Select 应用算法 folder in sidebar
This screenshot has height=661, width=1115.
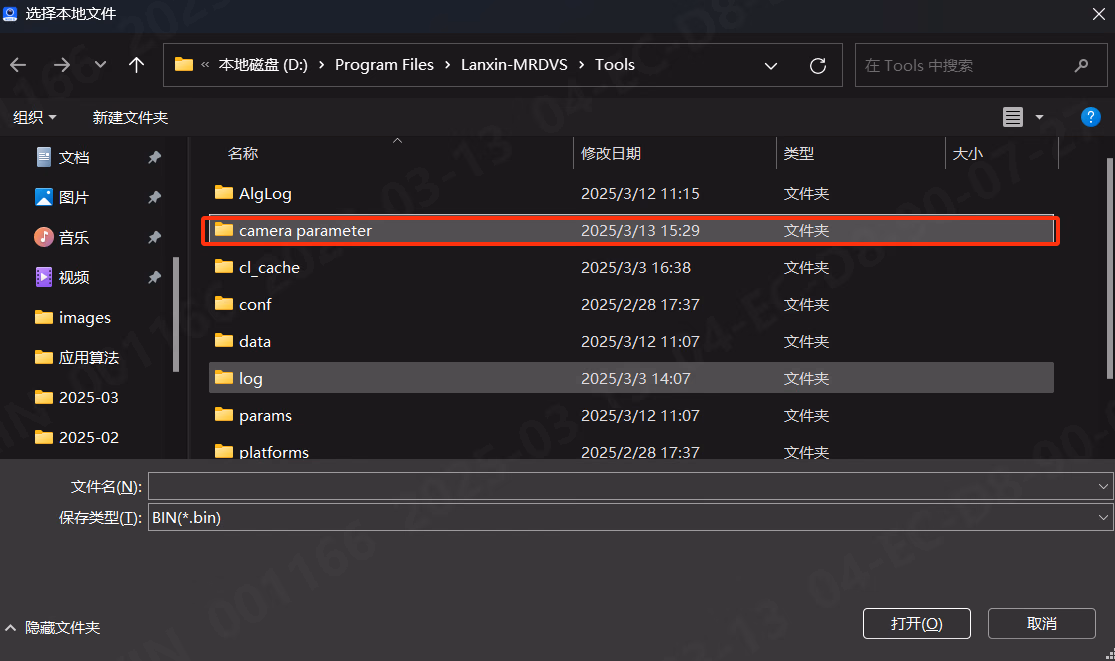tap(88, 358)
